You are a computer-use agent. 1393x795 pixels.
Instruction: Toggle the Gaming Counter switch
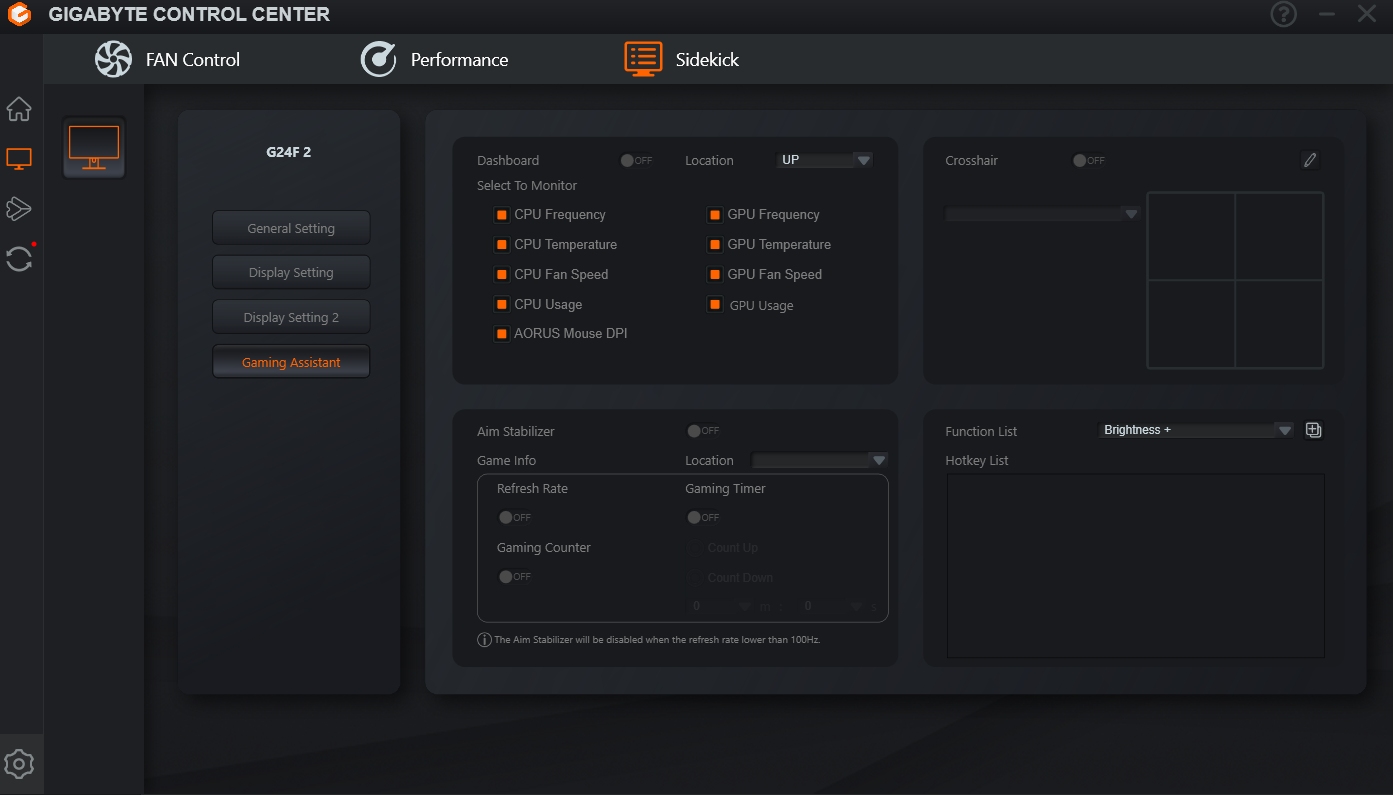pyautogui.click(x=515, y=576)
